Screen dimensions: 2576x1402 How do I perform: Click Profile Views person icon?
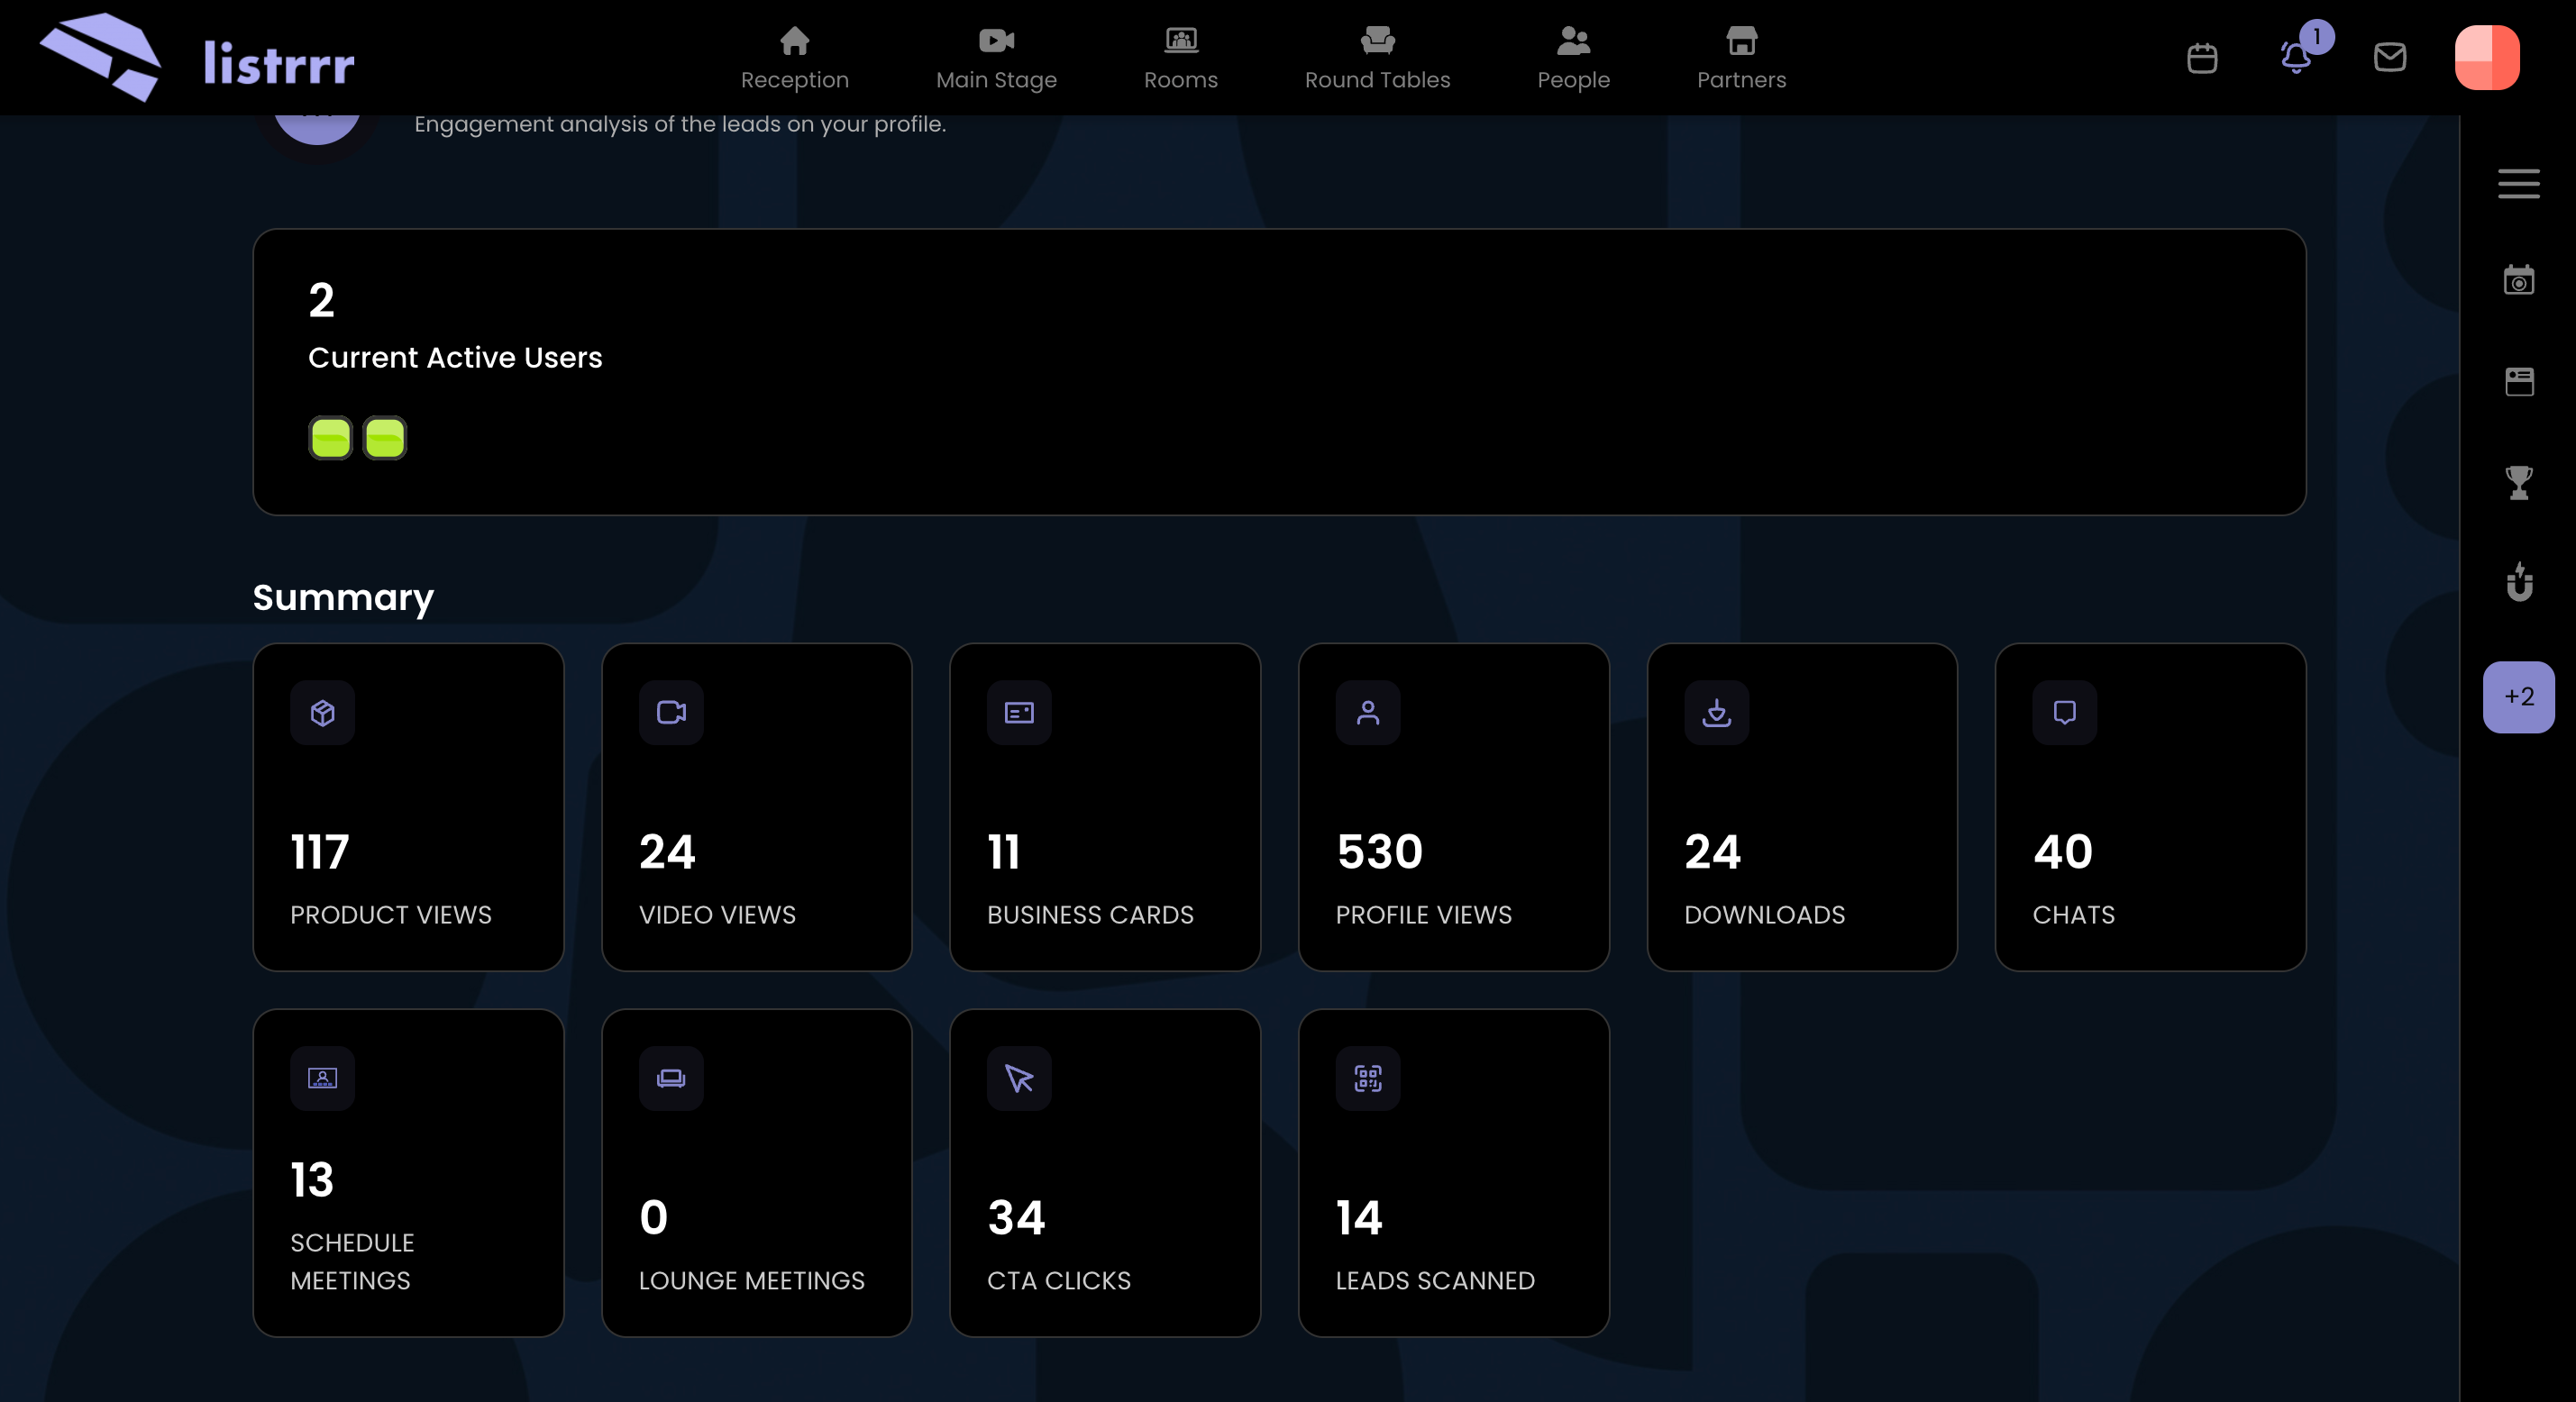point(1368,712)
